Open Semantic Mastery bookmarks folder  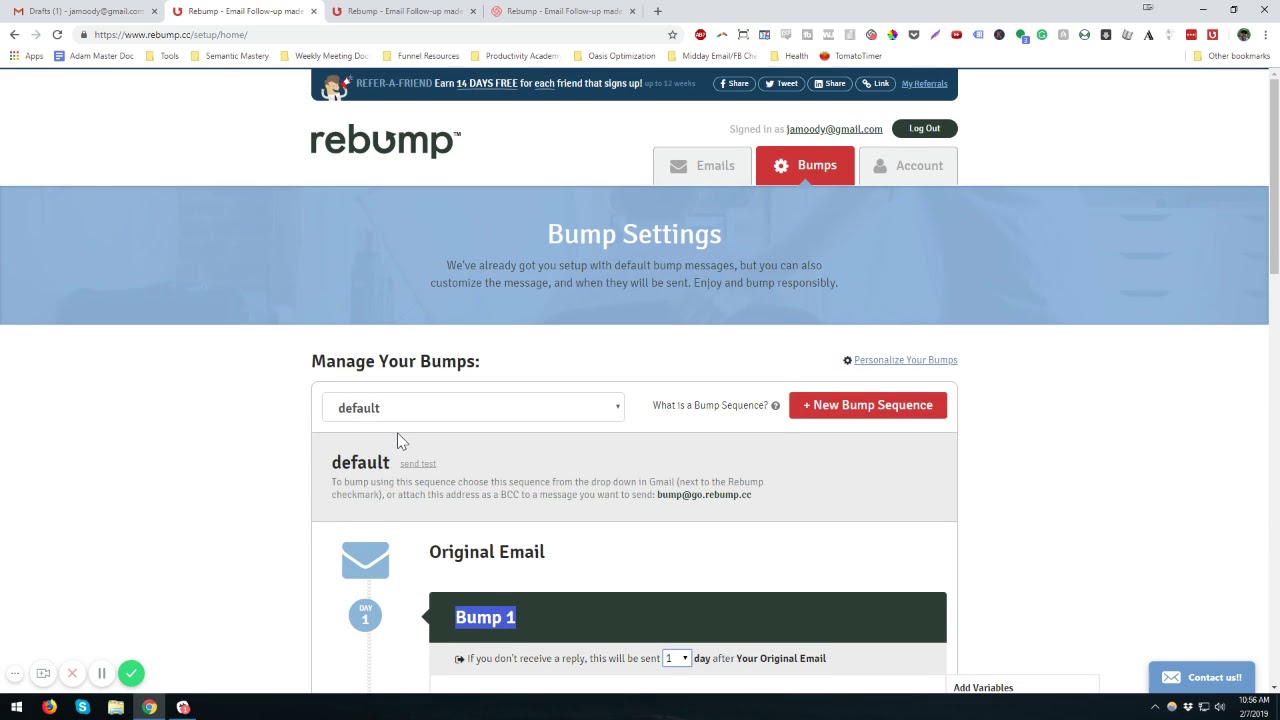229,56
